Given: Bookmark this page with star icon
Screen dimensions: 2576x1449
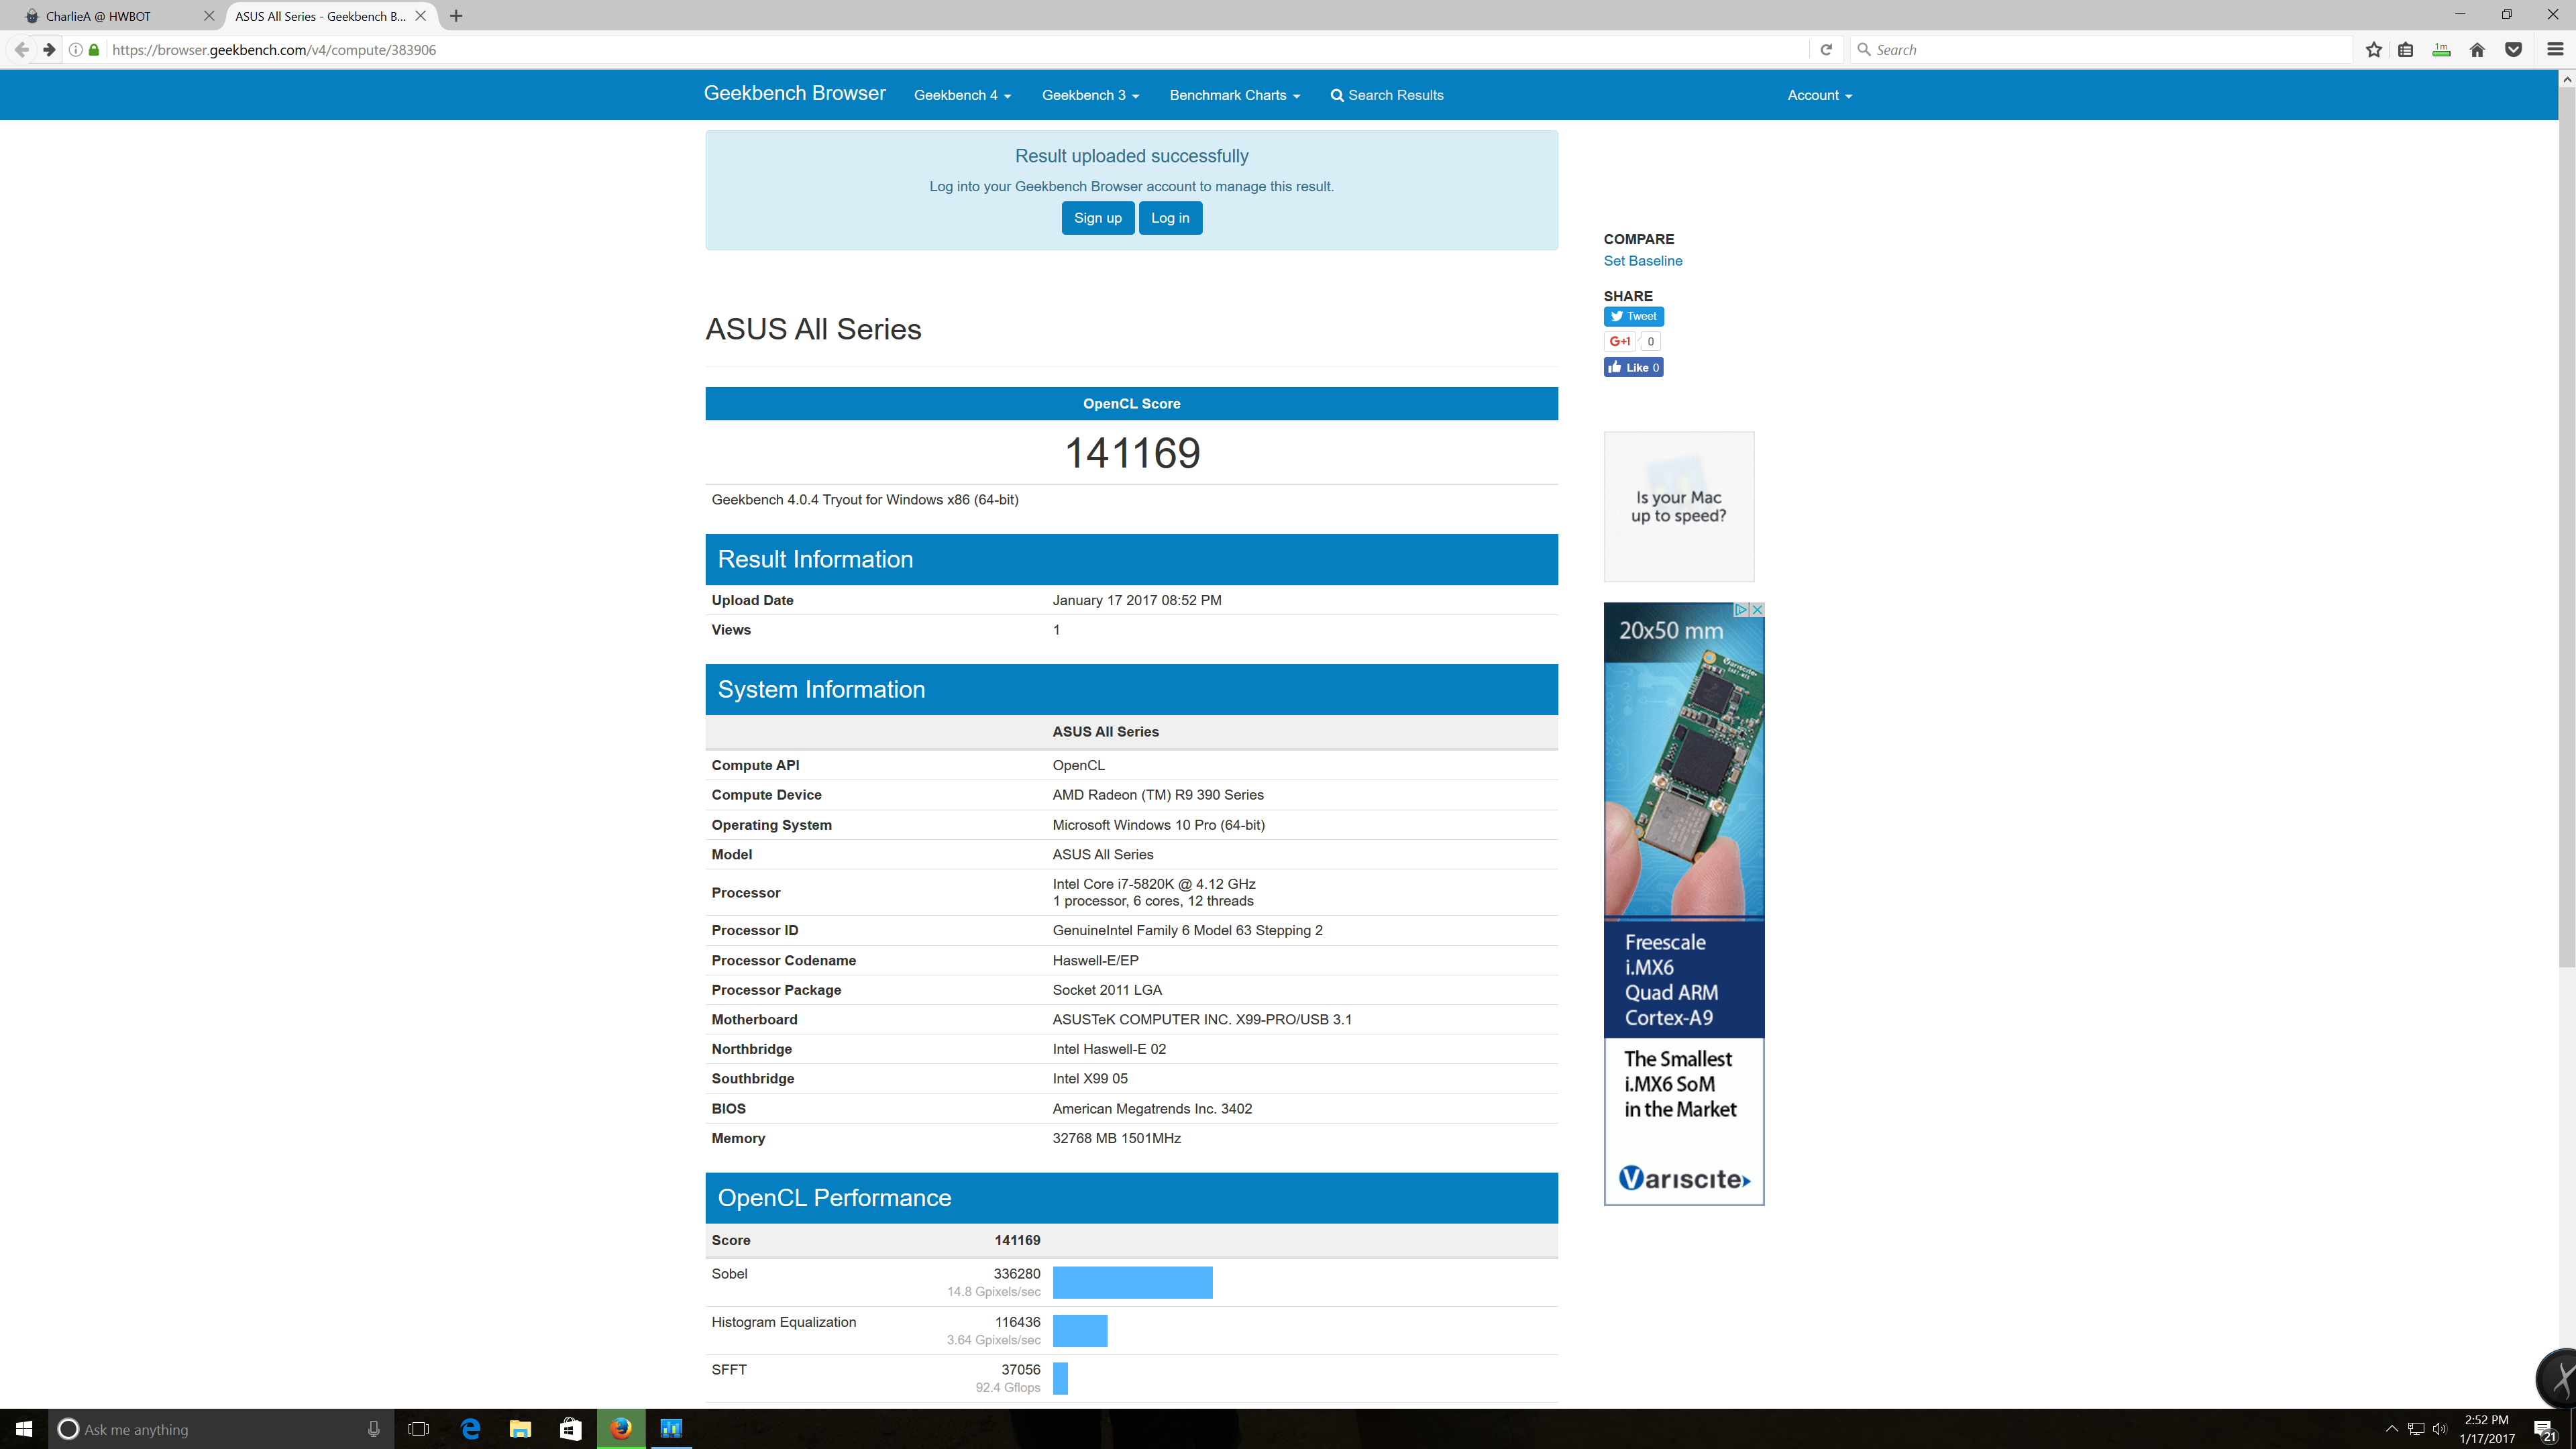Looking at the screenshot, I should 2374,49.
